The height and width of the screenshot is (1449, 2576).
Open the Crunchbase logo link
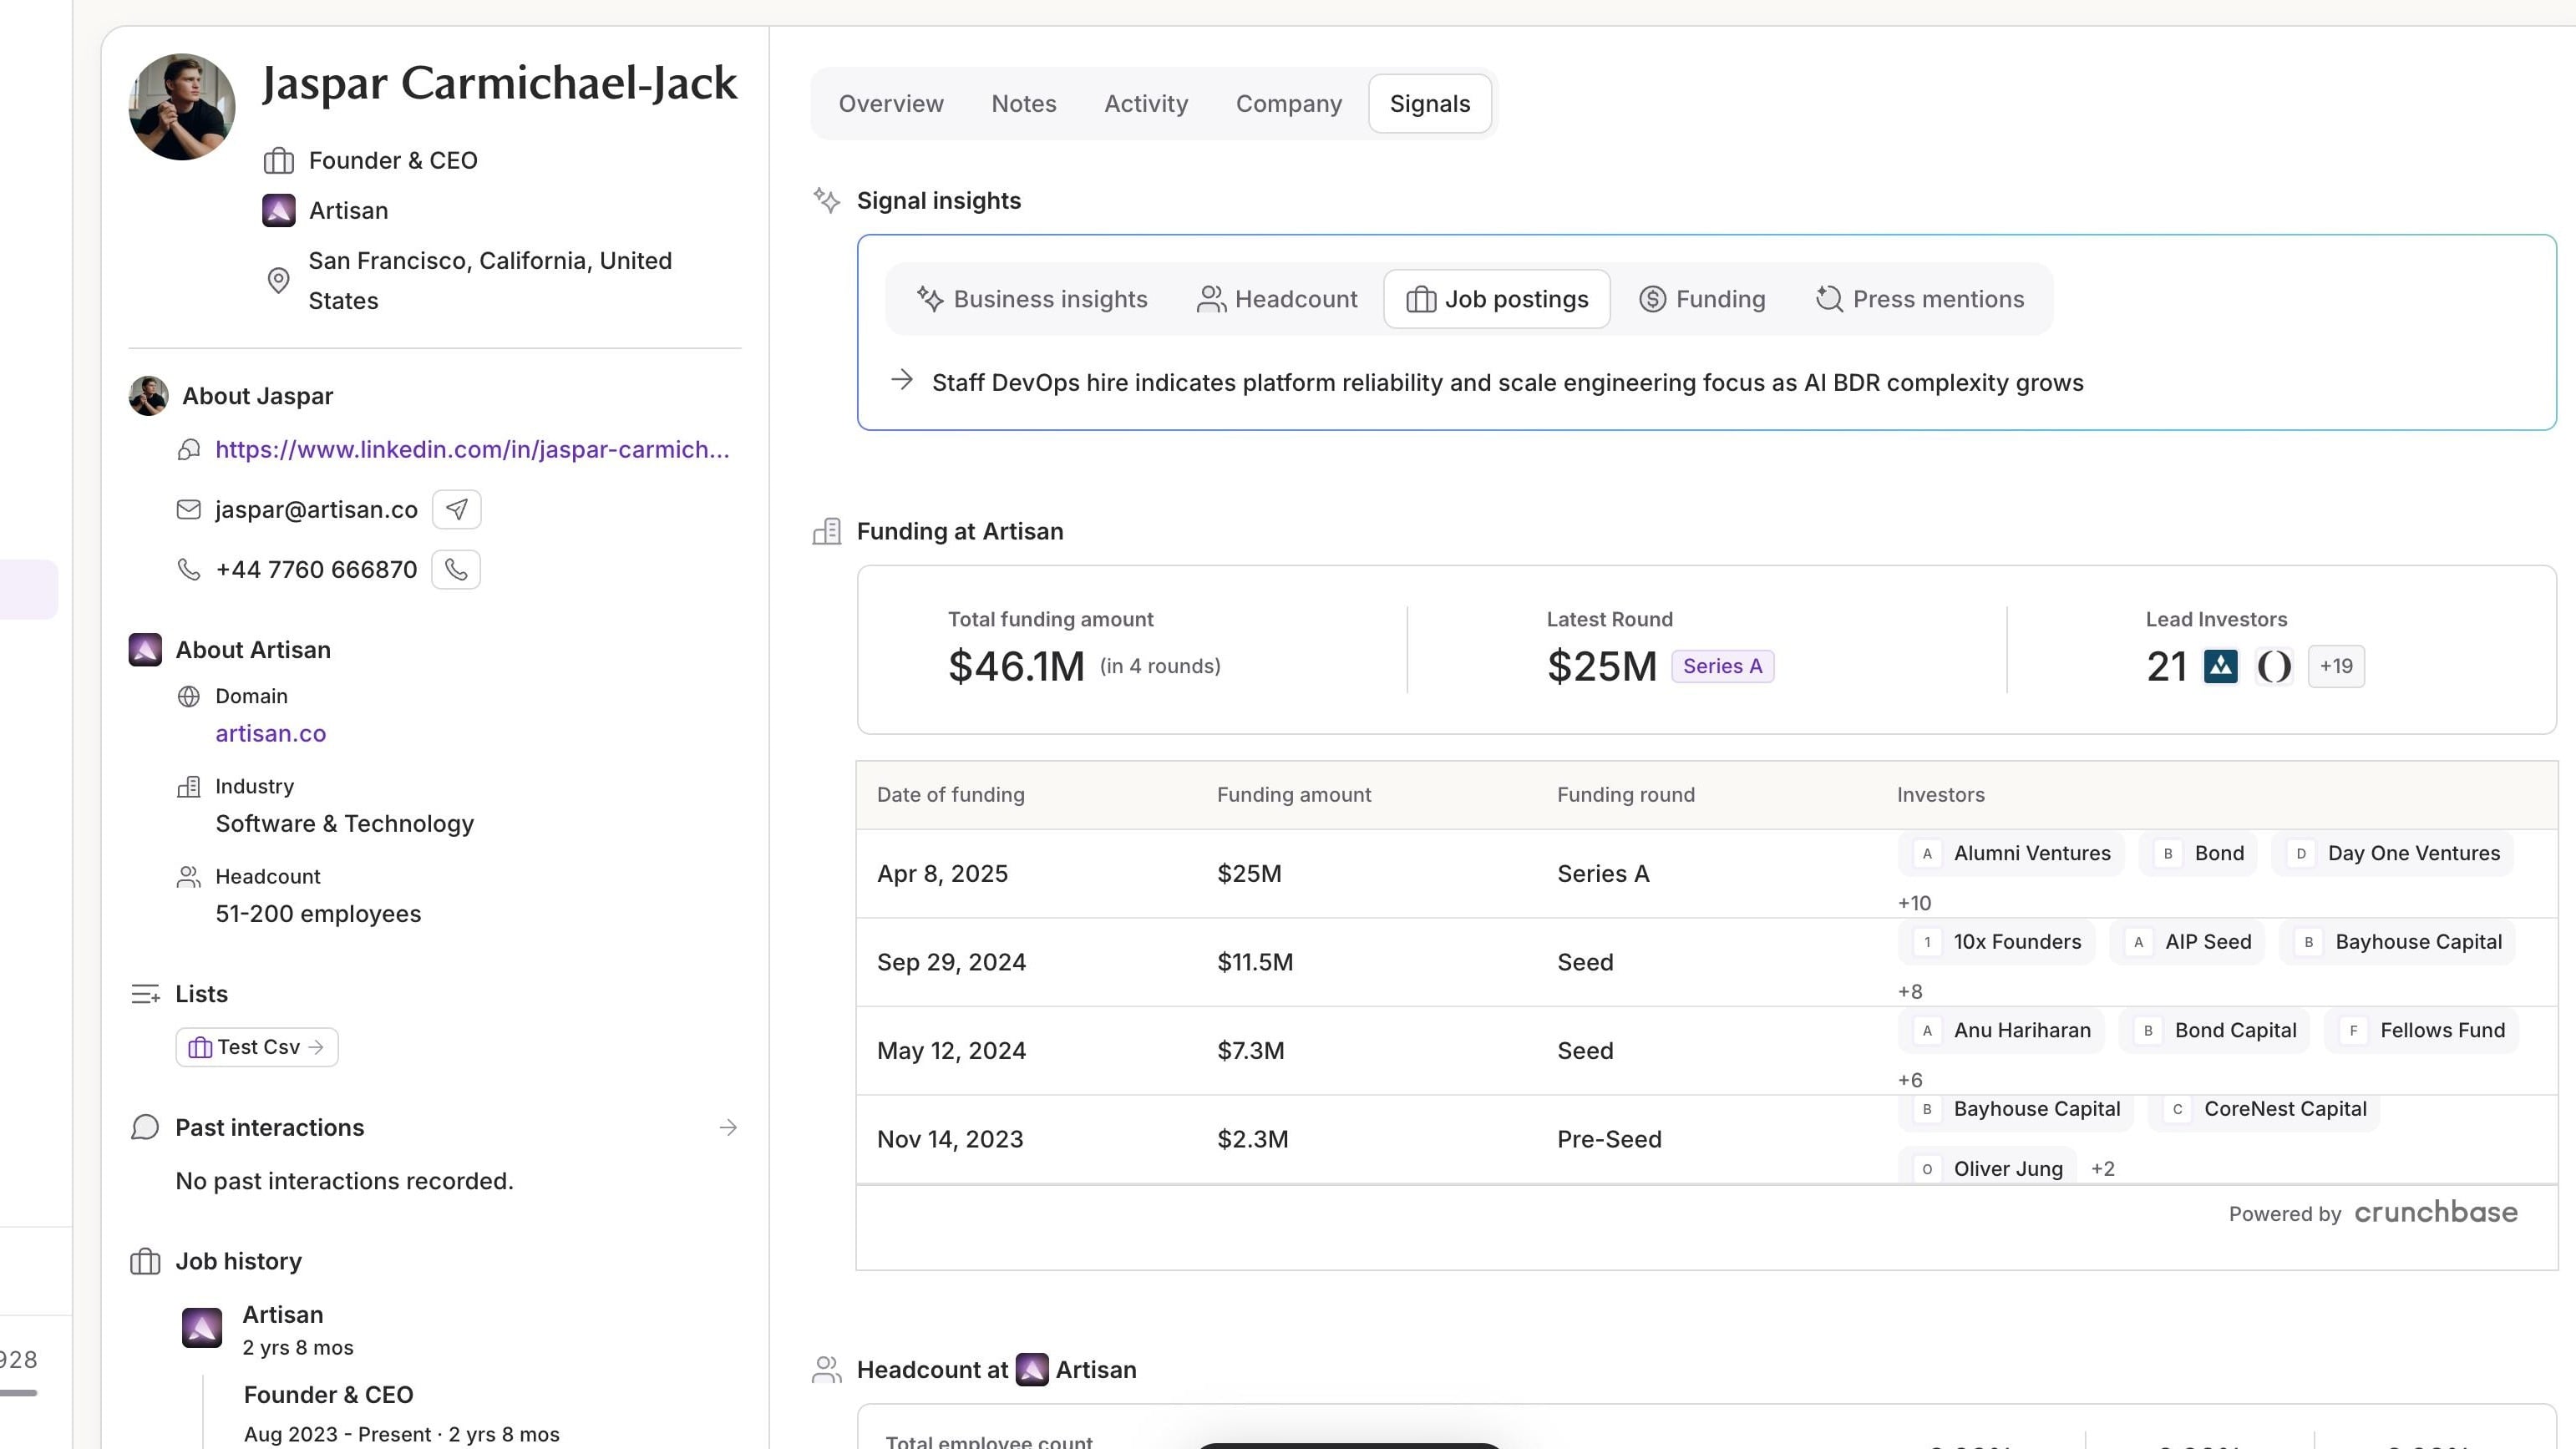coord(2436,1213)
